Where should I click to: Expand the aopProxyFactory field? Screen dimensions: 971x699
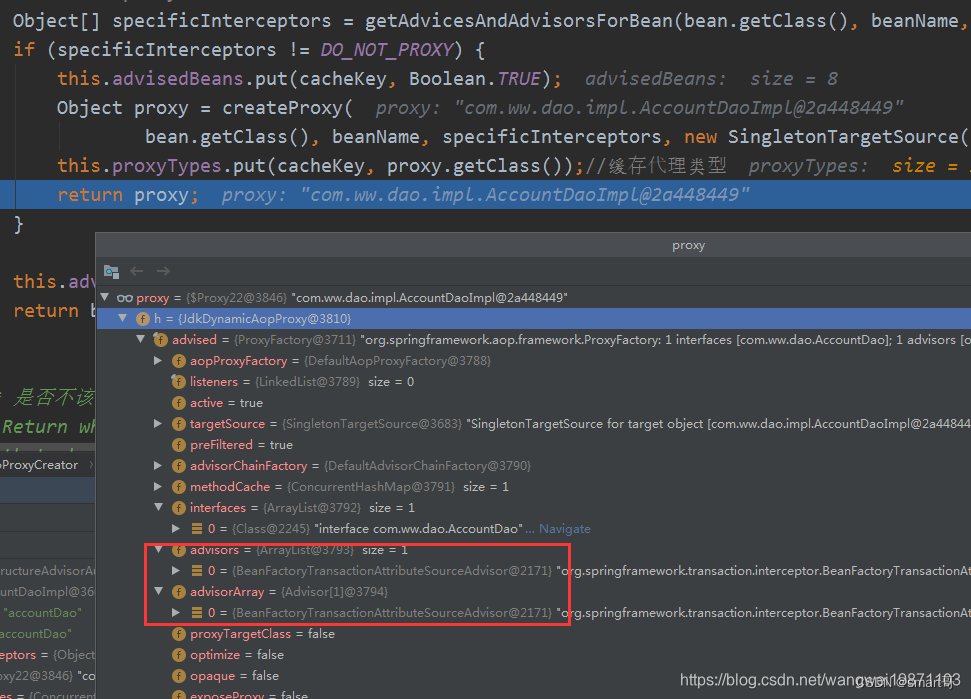pos(159,360)
